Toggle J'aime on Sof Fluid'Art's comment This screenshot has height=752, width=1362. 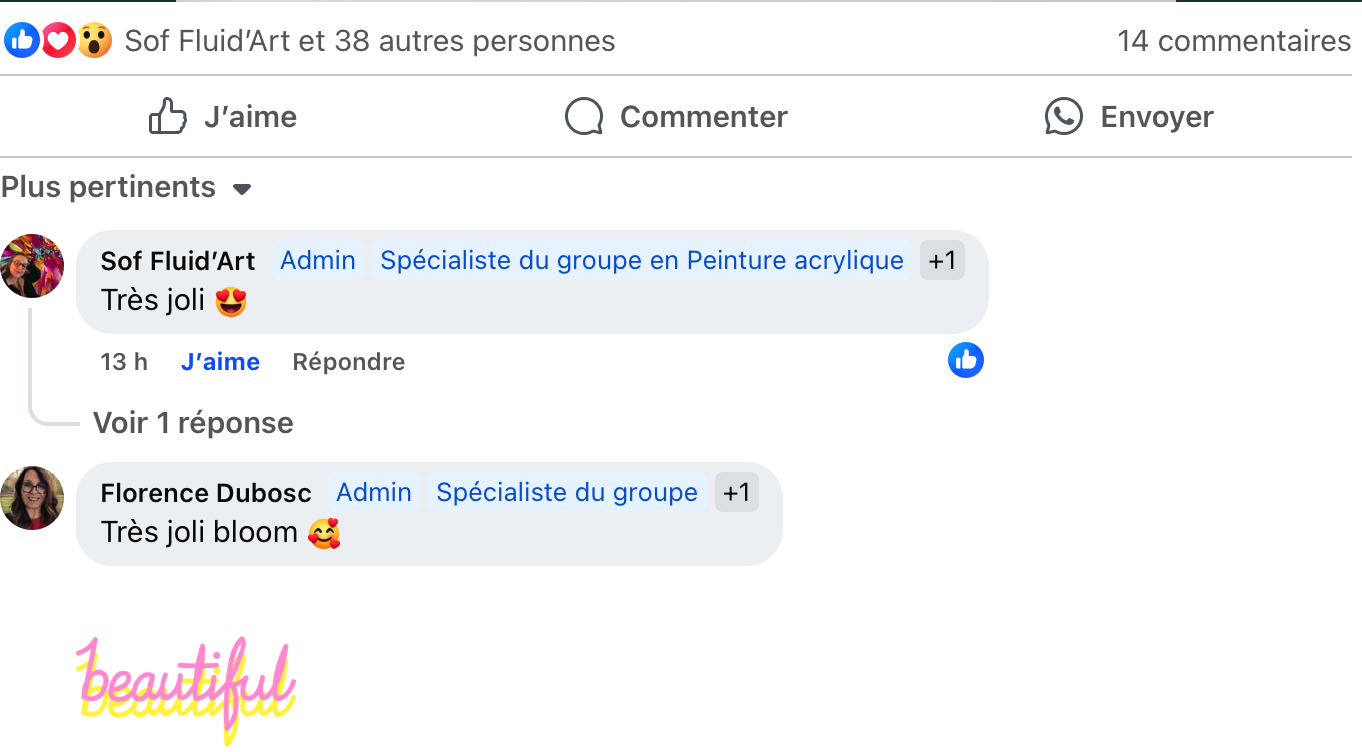pyautogui.click(x=220, y=362)
